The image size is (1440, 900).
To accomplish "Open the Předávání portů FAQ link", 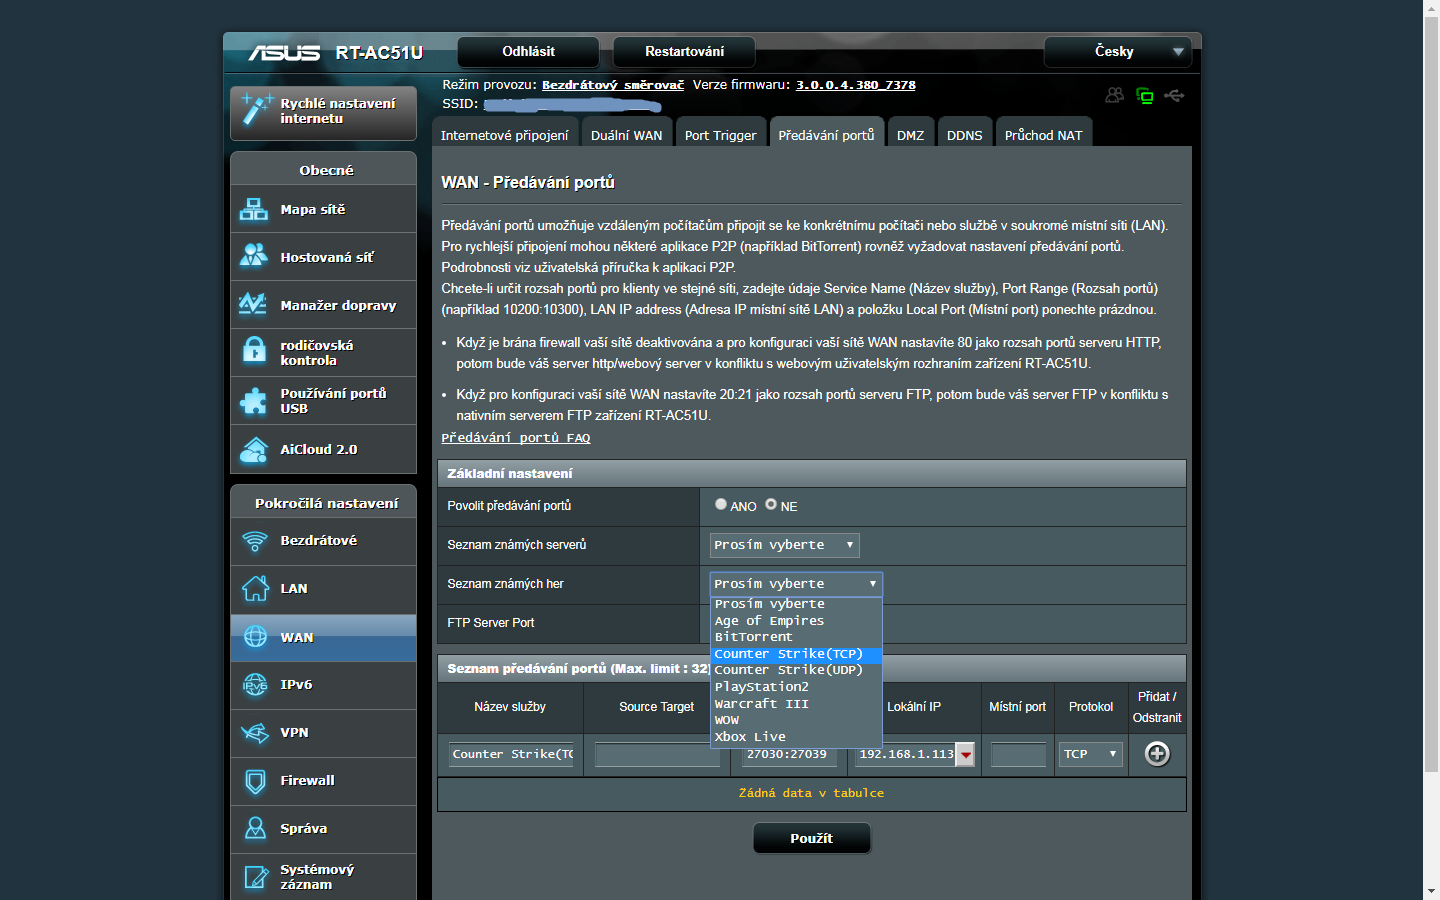I will (x=515, y=438).
